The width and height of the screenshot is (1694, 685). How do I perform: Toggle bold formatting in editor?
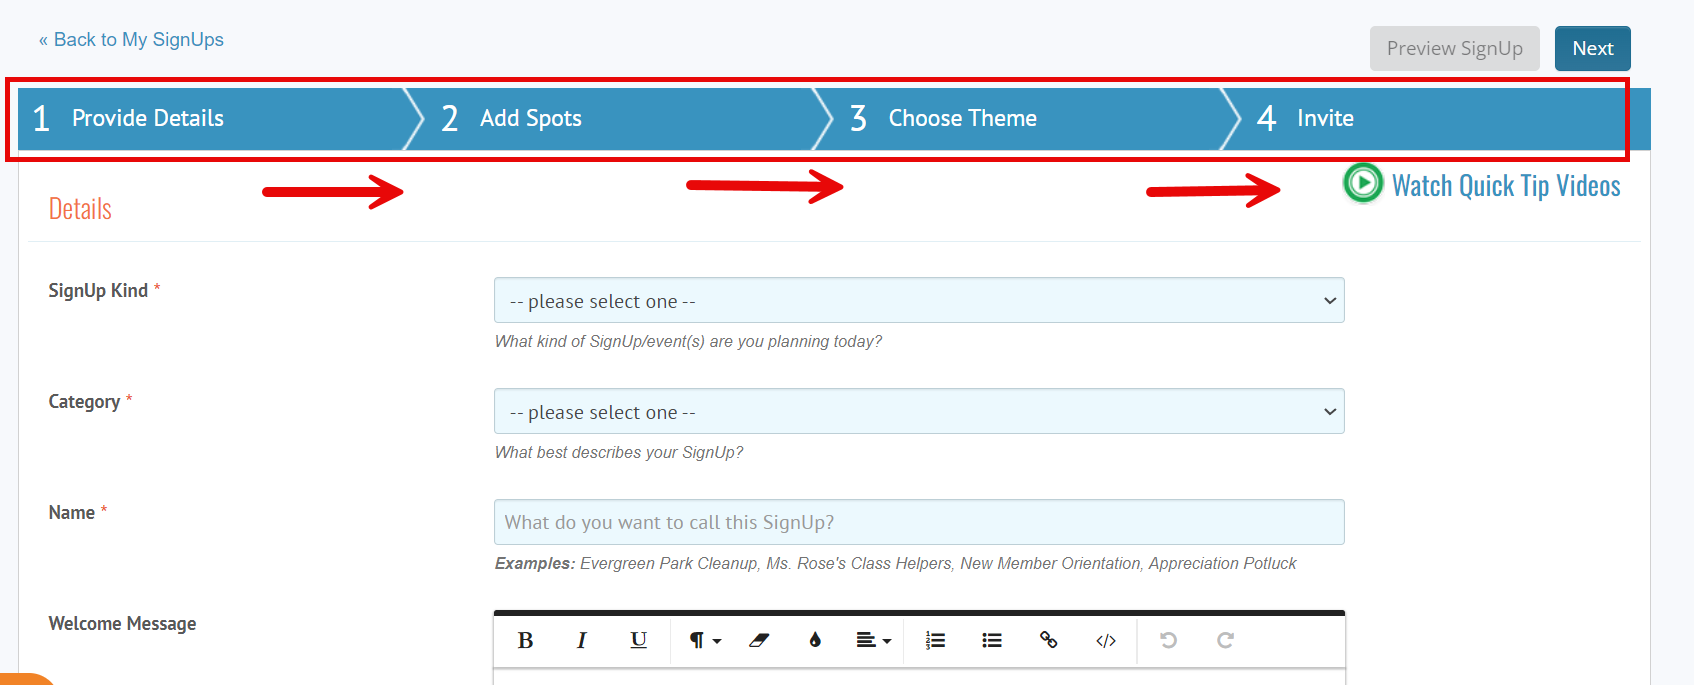[525, 641]
